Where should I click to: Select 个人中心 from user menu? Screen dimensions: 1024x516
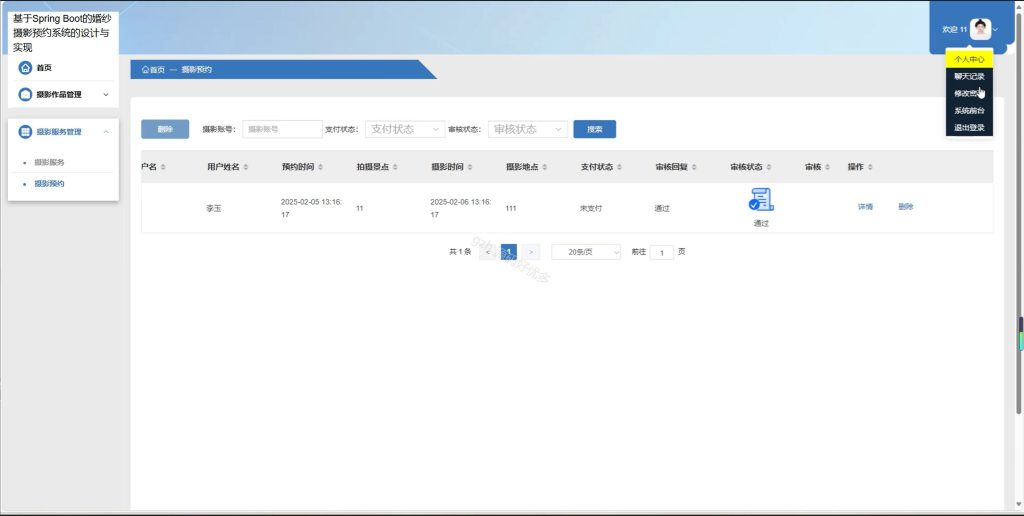click(969, 59)
